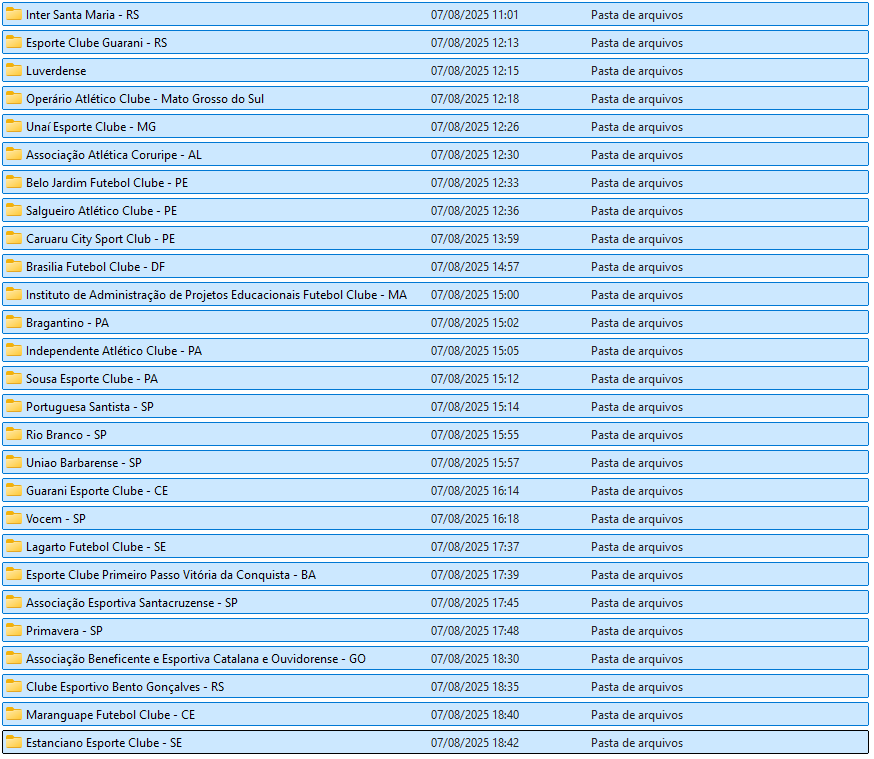Image resolution: width=874 pixels, height=759 pixels.
Task: Select folder icon of Instituto de Administração de Projetos
Action: [x=13, y=294]
